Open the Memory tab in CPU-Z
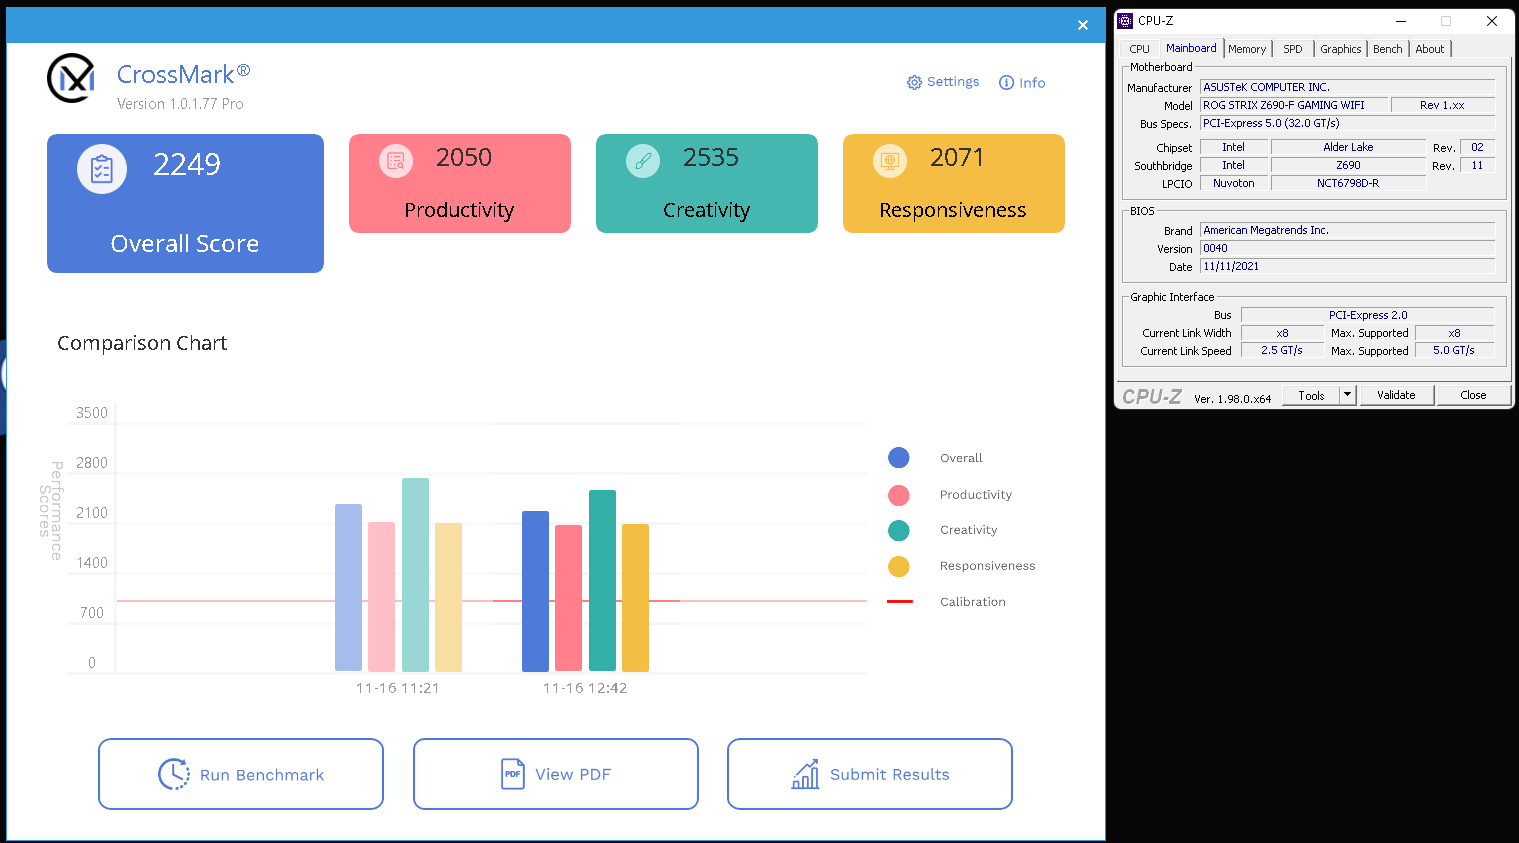This screenshot has width=1519, height=843. tap(1247, 49)
